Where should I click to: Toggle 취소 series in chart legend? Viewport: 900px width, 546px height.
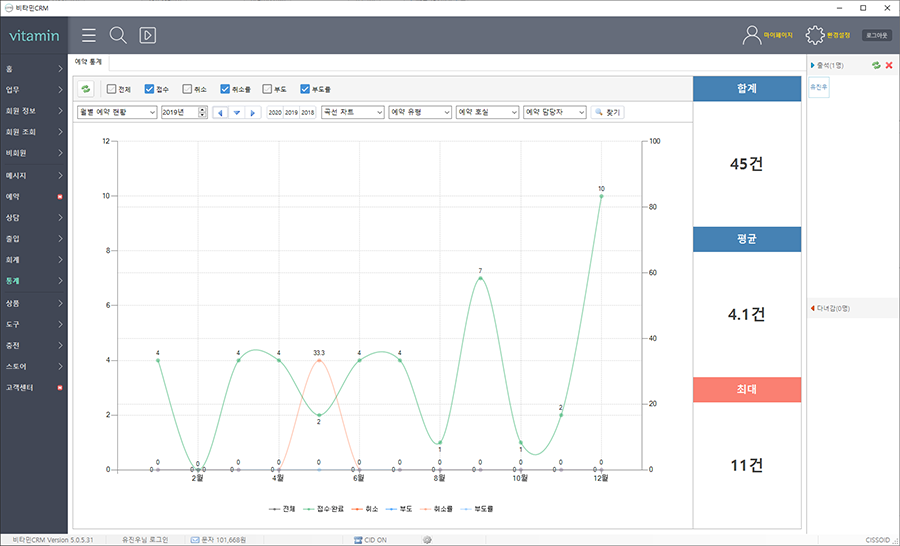364,509
